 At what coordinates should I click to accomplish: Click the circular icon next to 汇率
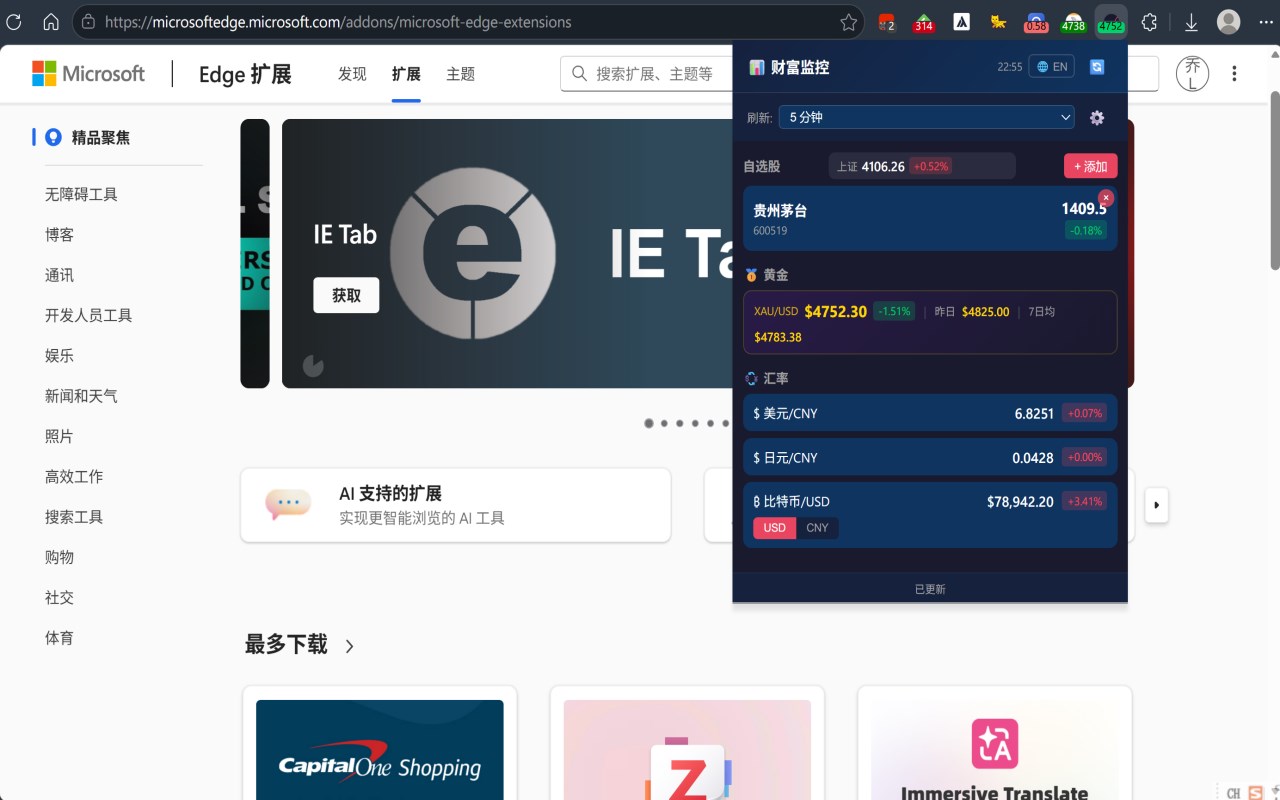751,378
